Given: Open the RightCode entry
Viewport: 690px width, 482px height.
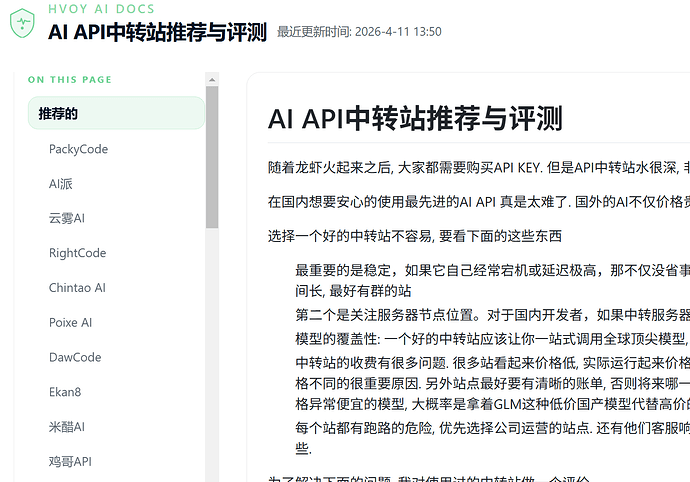Looking at the screenshot, I should tap(77, 253).
